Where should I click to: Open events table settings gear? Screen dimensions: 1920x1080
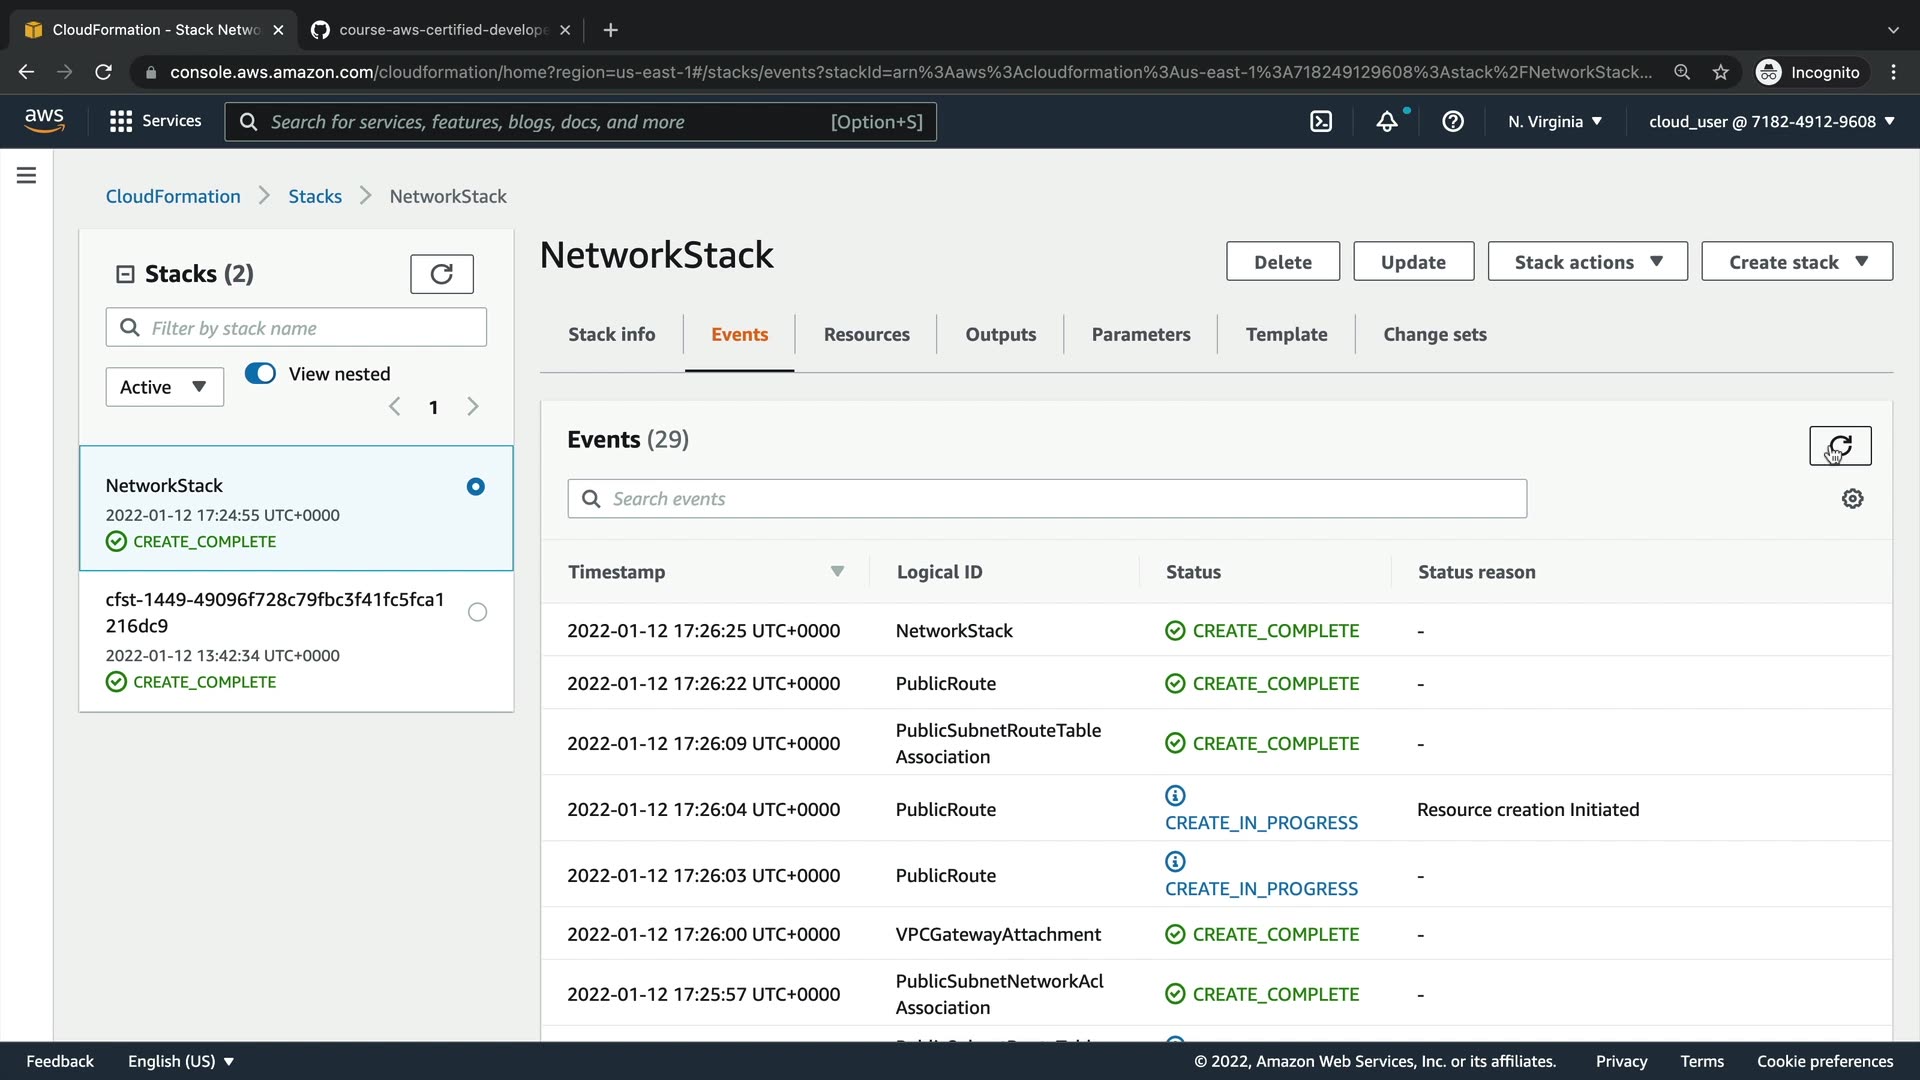(1852, 499)
